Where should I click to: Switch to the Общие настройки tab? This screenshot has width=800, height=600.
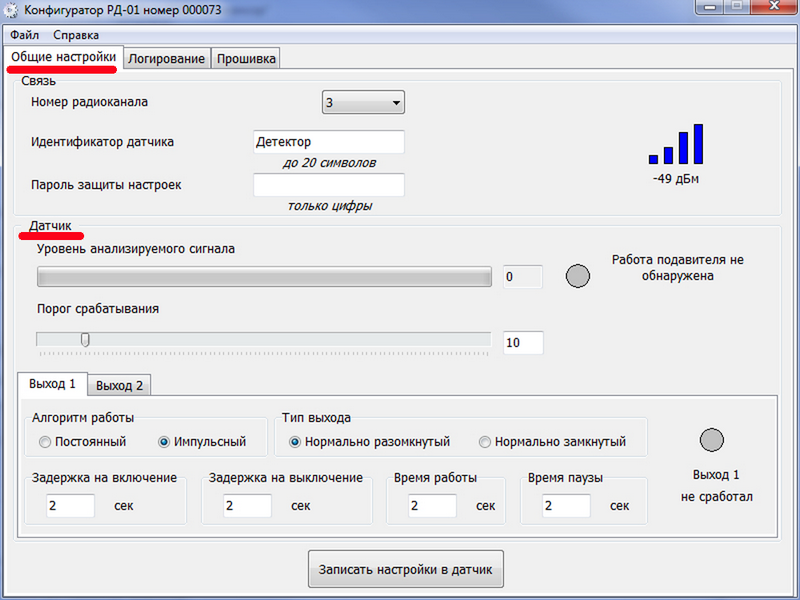pyautogui.click(x=64, y=57)
